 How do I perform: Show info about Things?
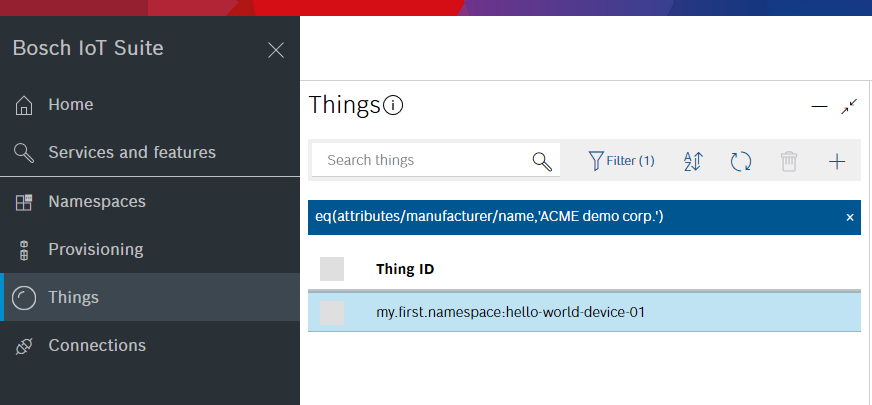tap(393, 105)
